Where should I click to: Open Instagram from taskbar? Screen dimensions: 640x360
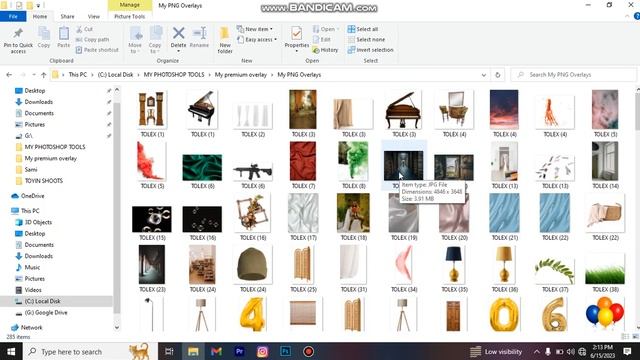coord(262,351)
